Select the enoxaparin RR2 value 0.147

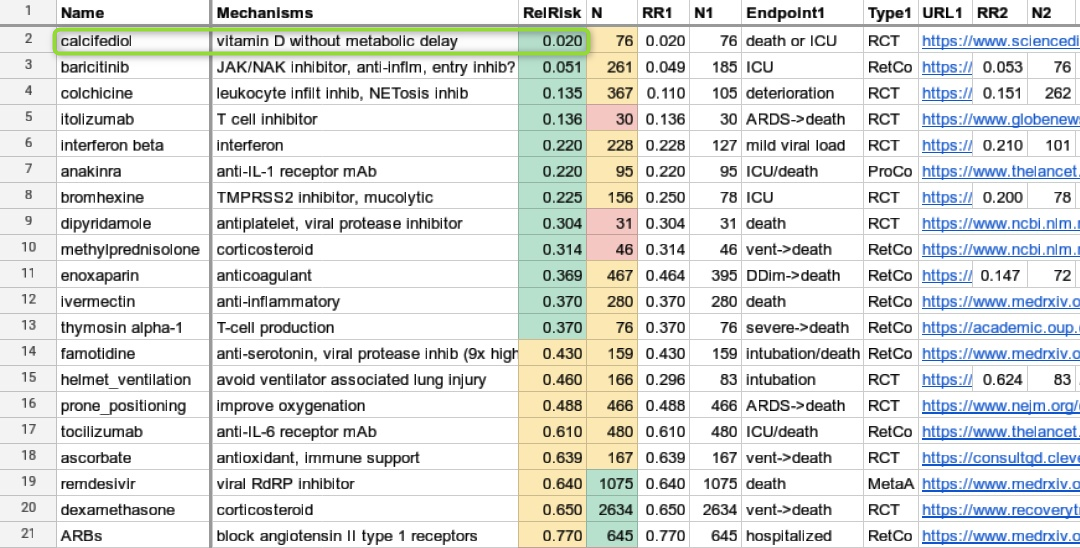tap(999, 275)
